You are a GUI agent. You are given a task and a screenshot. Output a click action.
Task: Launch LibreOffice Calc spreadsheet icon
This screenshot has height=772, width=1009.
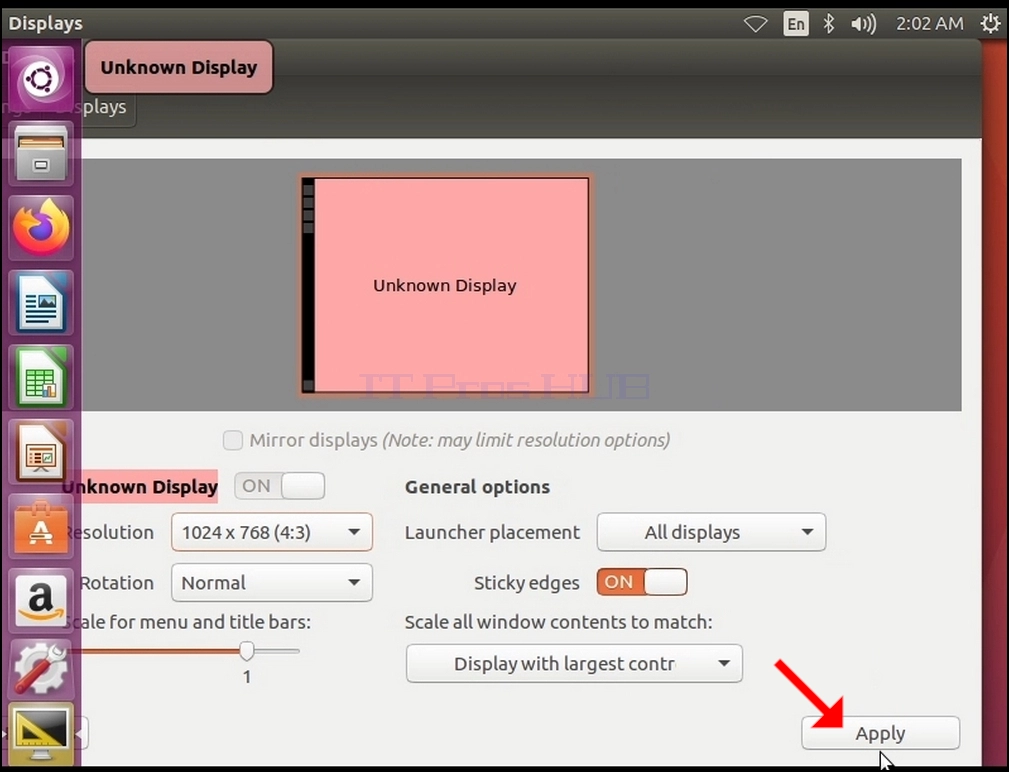pyautogui.click(x=41, y=377)
